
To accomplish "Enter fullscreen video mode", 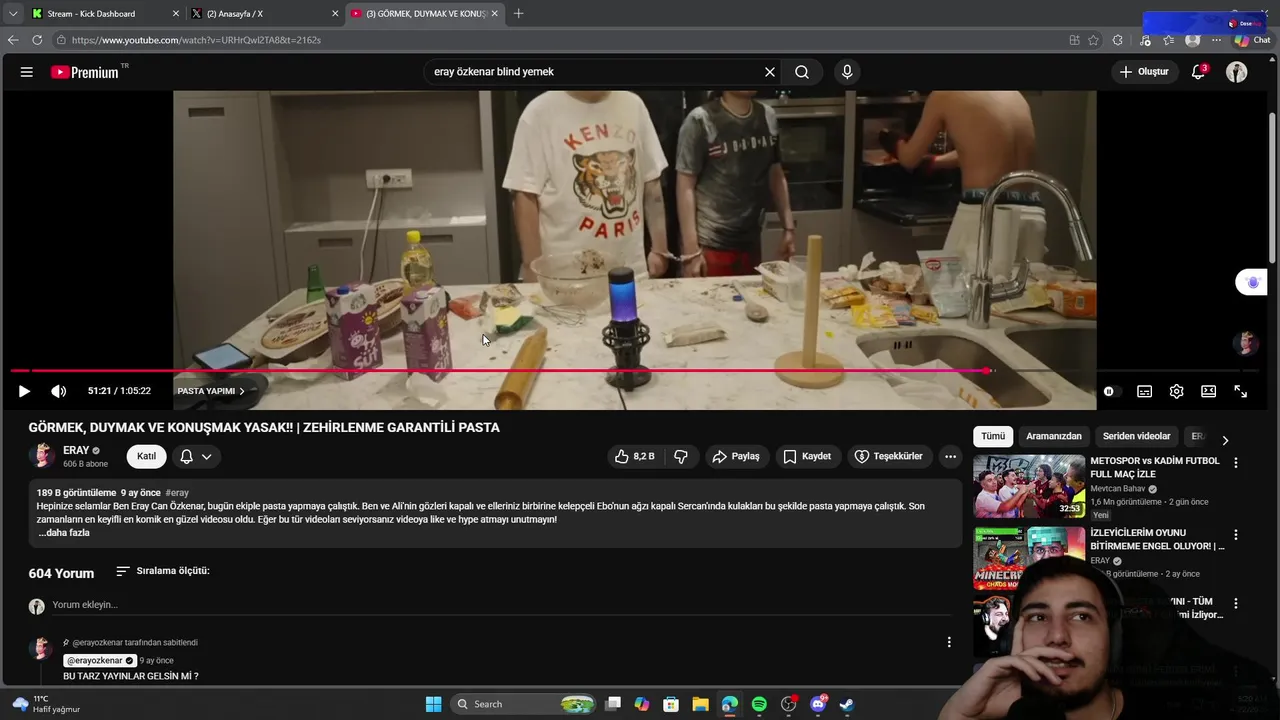I will (x=1240, y=391).
